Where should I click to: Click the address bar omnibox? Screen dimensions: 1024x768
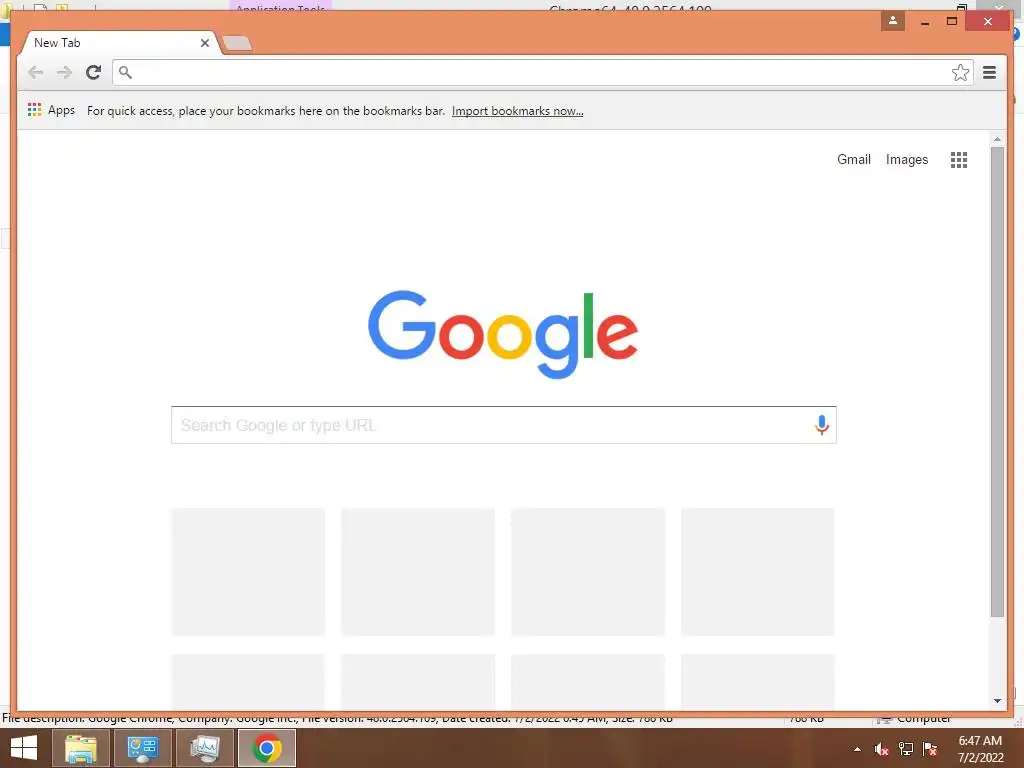[x=542, y=72]
